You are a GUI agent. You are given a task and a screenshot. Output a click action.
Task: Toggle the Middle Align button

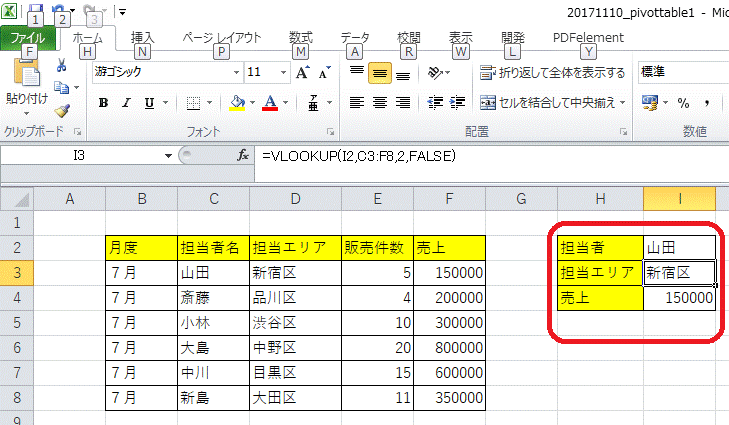pyautogui.click(x=380, y=73)
